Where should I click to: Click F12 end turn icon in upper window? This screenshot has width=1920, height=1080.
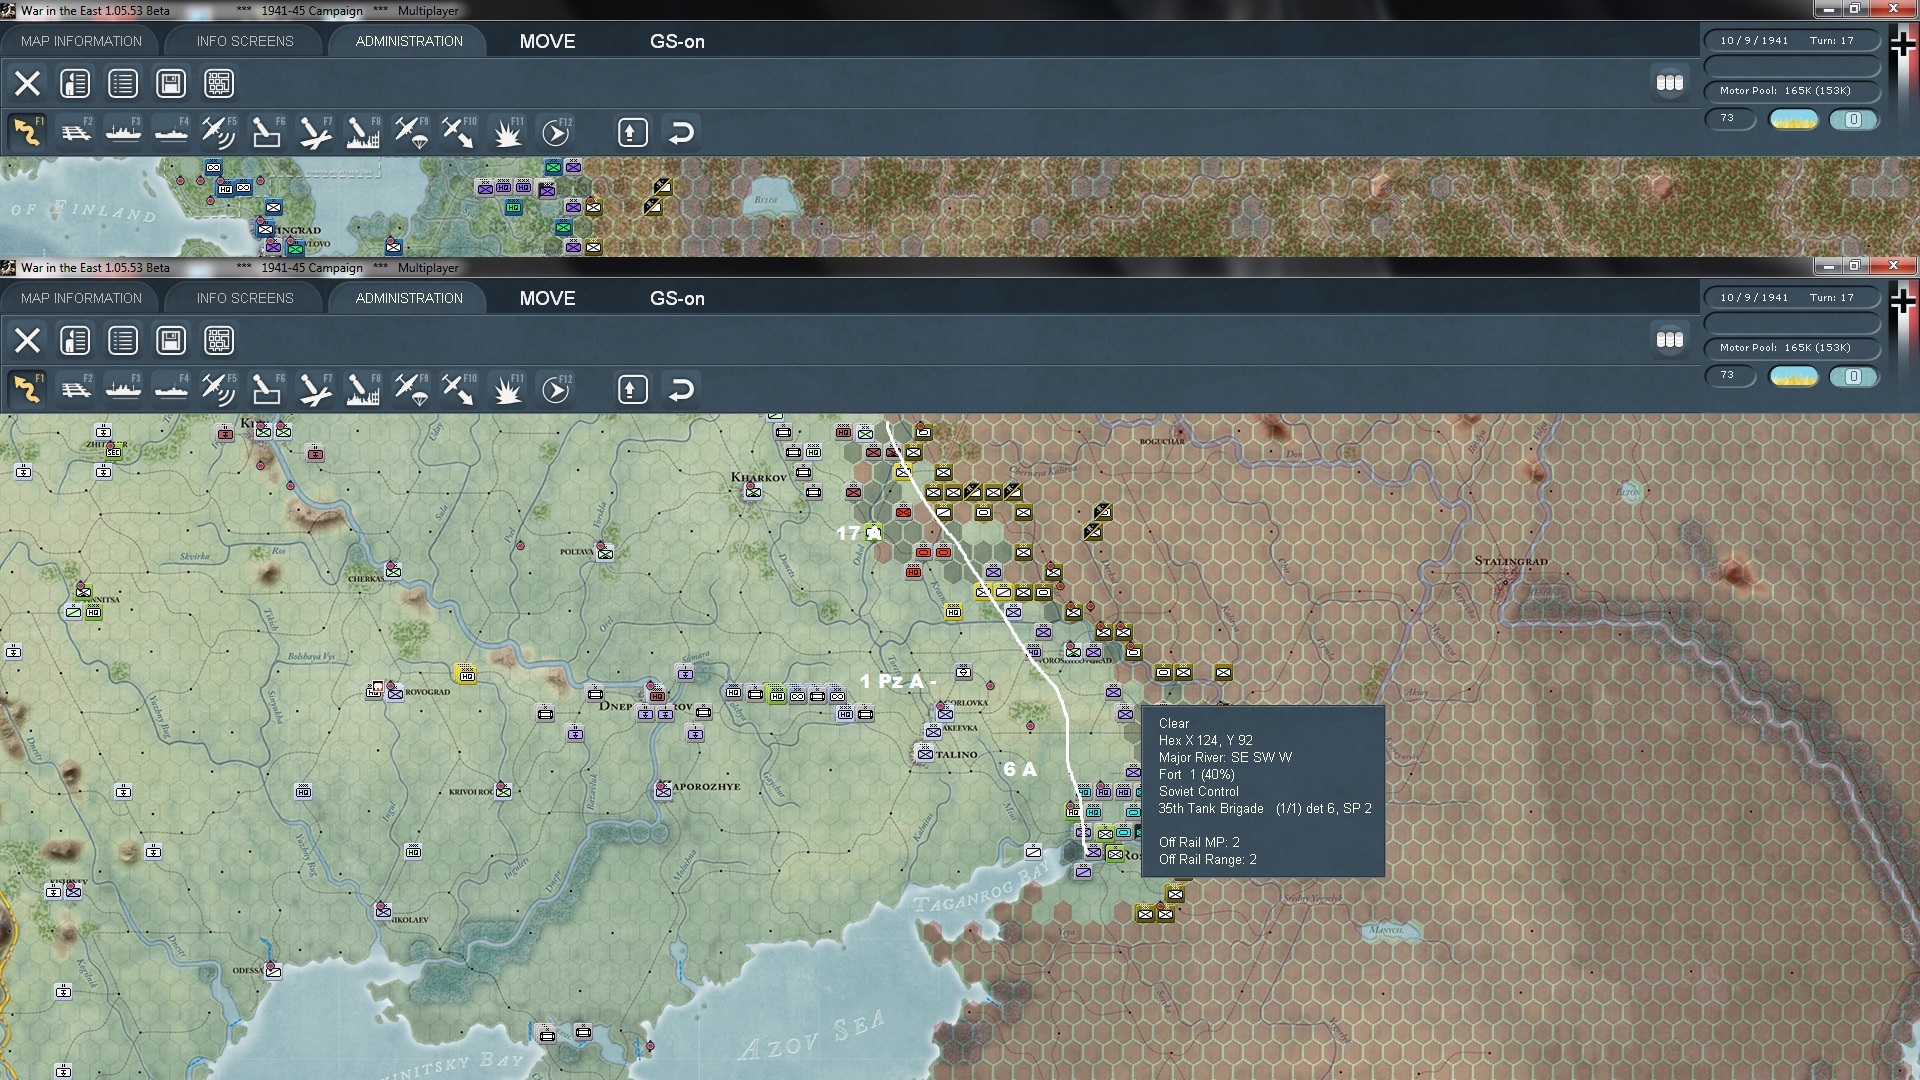(556, 132)
